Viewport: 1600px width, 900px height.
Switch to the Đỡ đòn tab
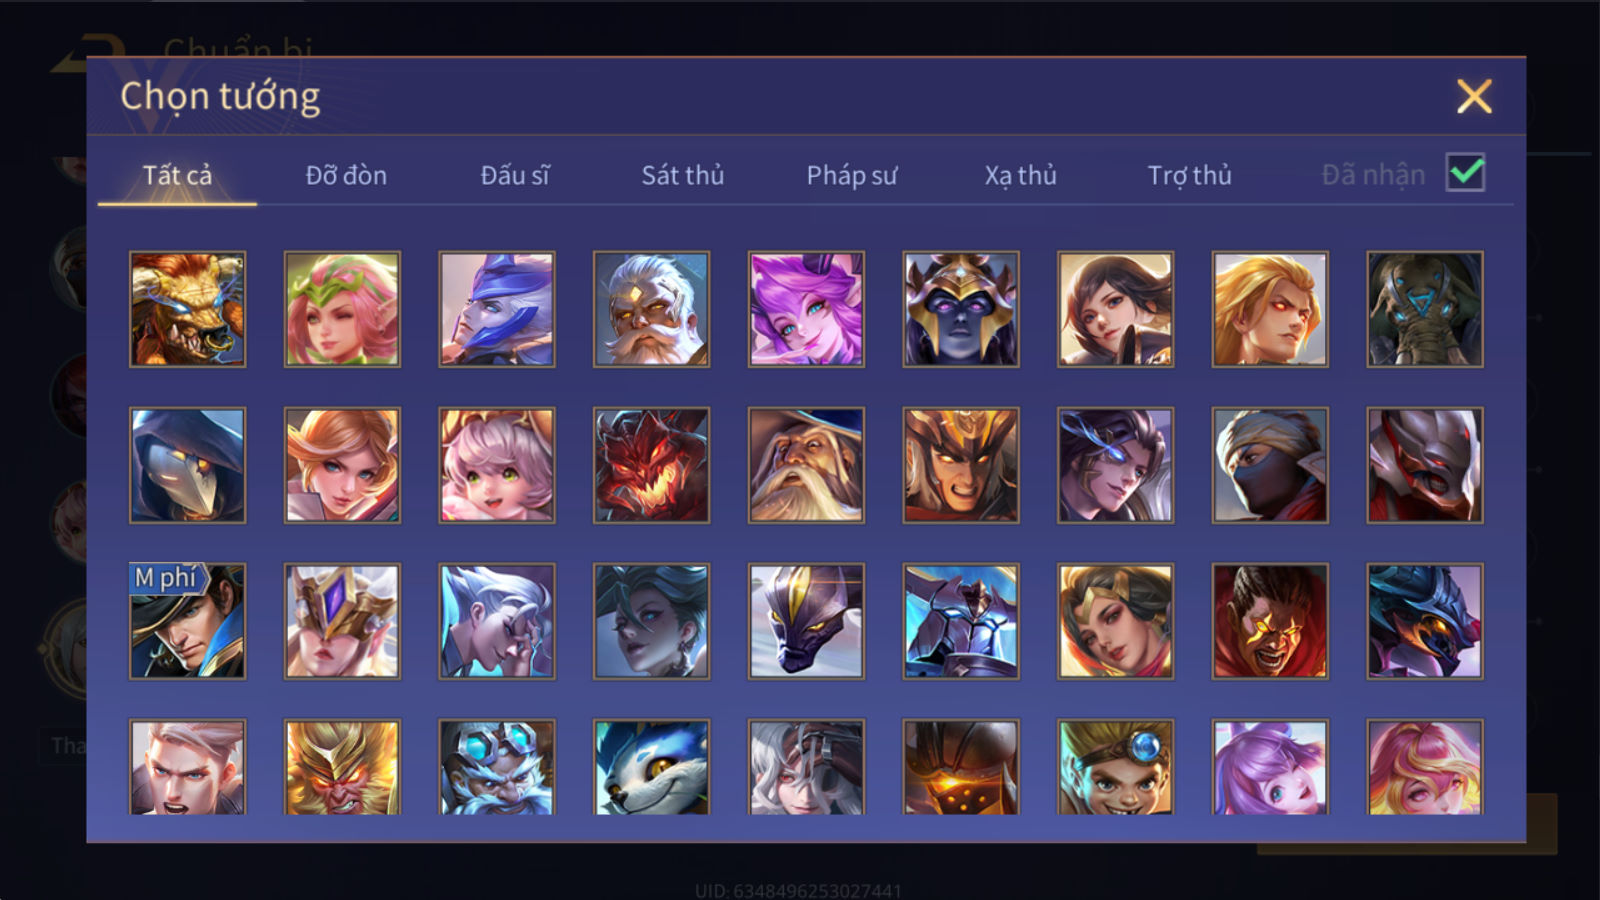pos(346,175)
